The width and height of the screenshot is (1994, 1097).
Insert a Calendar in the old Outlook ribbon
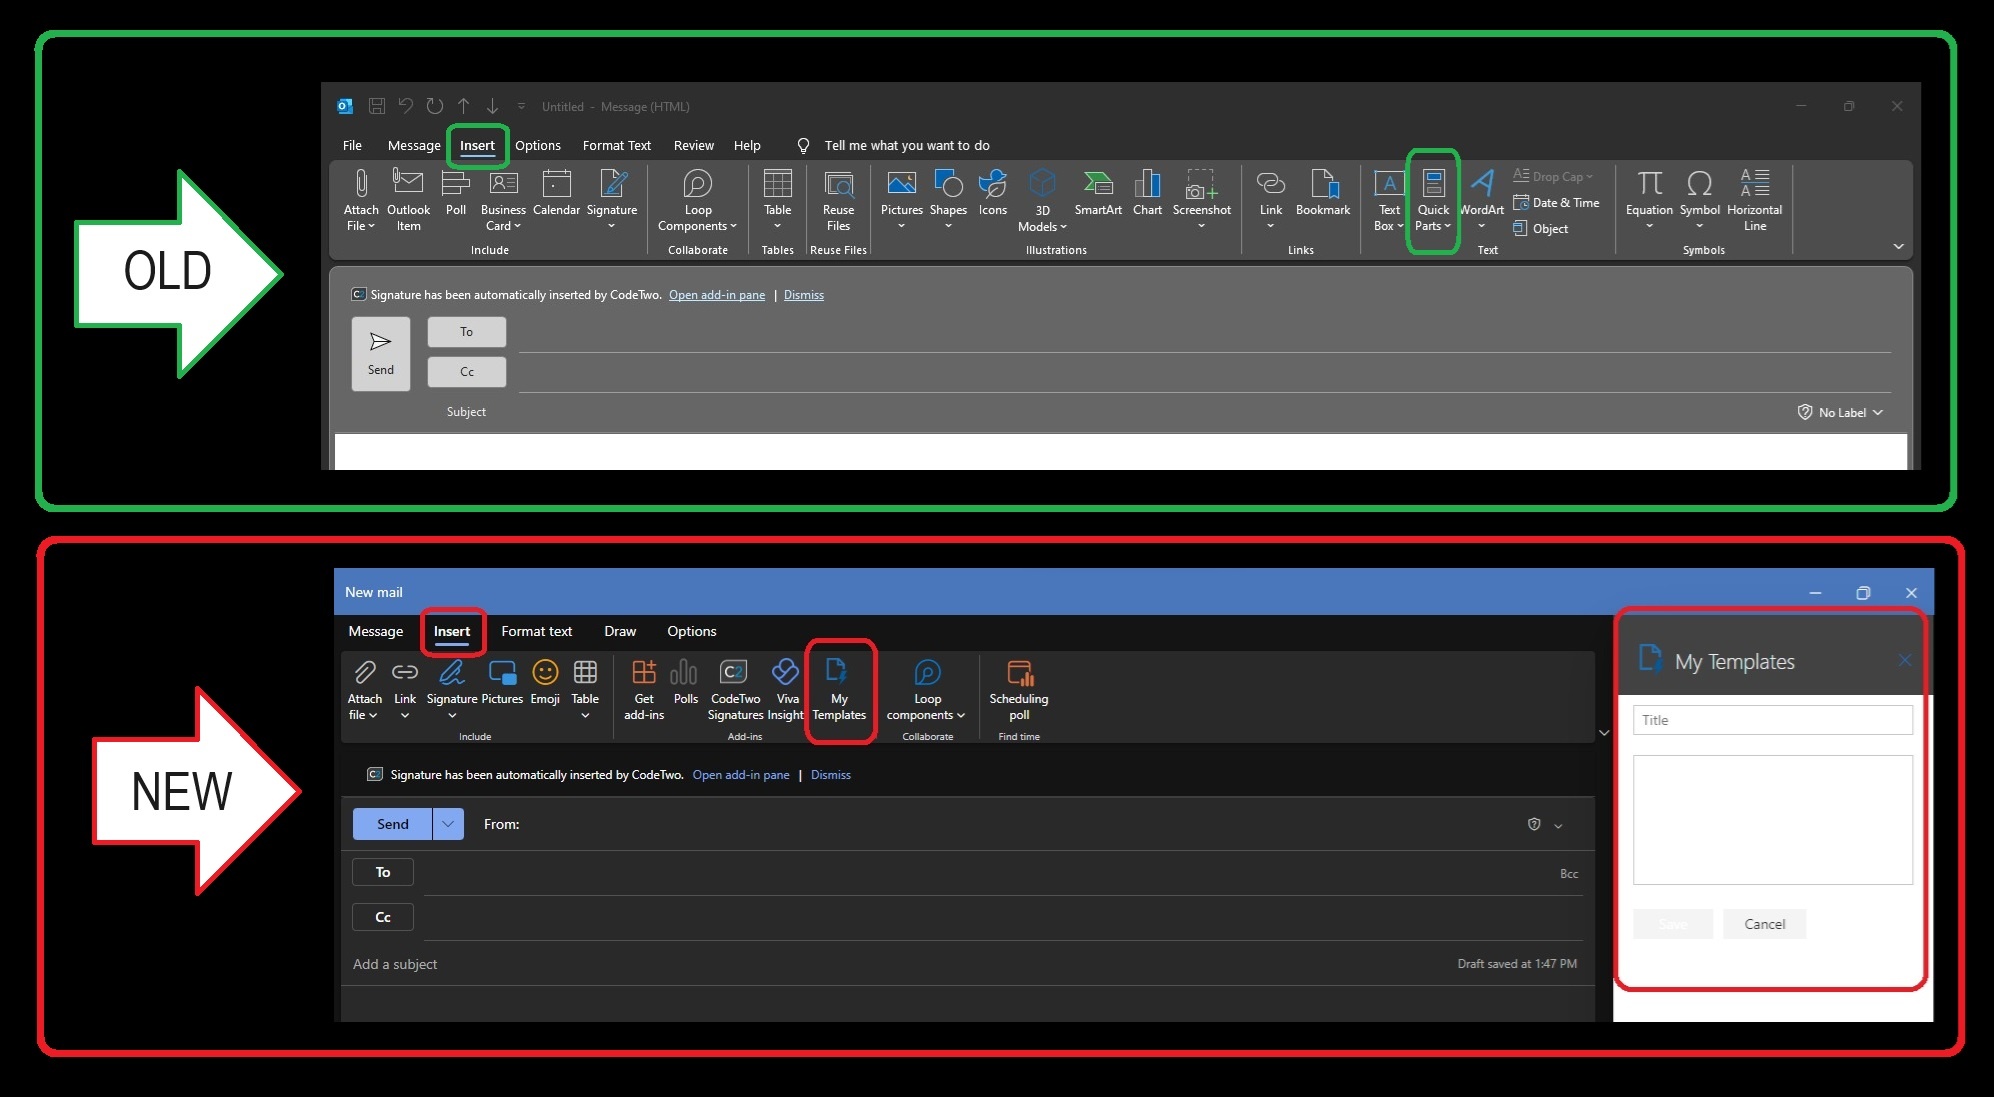[x=556, y=193]
